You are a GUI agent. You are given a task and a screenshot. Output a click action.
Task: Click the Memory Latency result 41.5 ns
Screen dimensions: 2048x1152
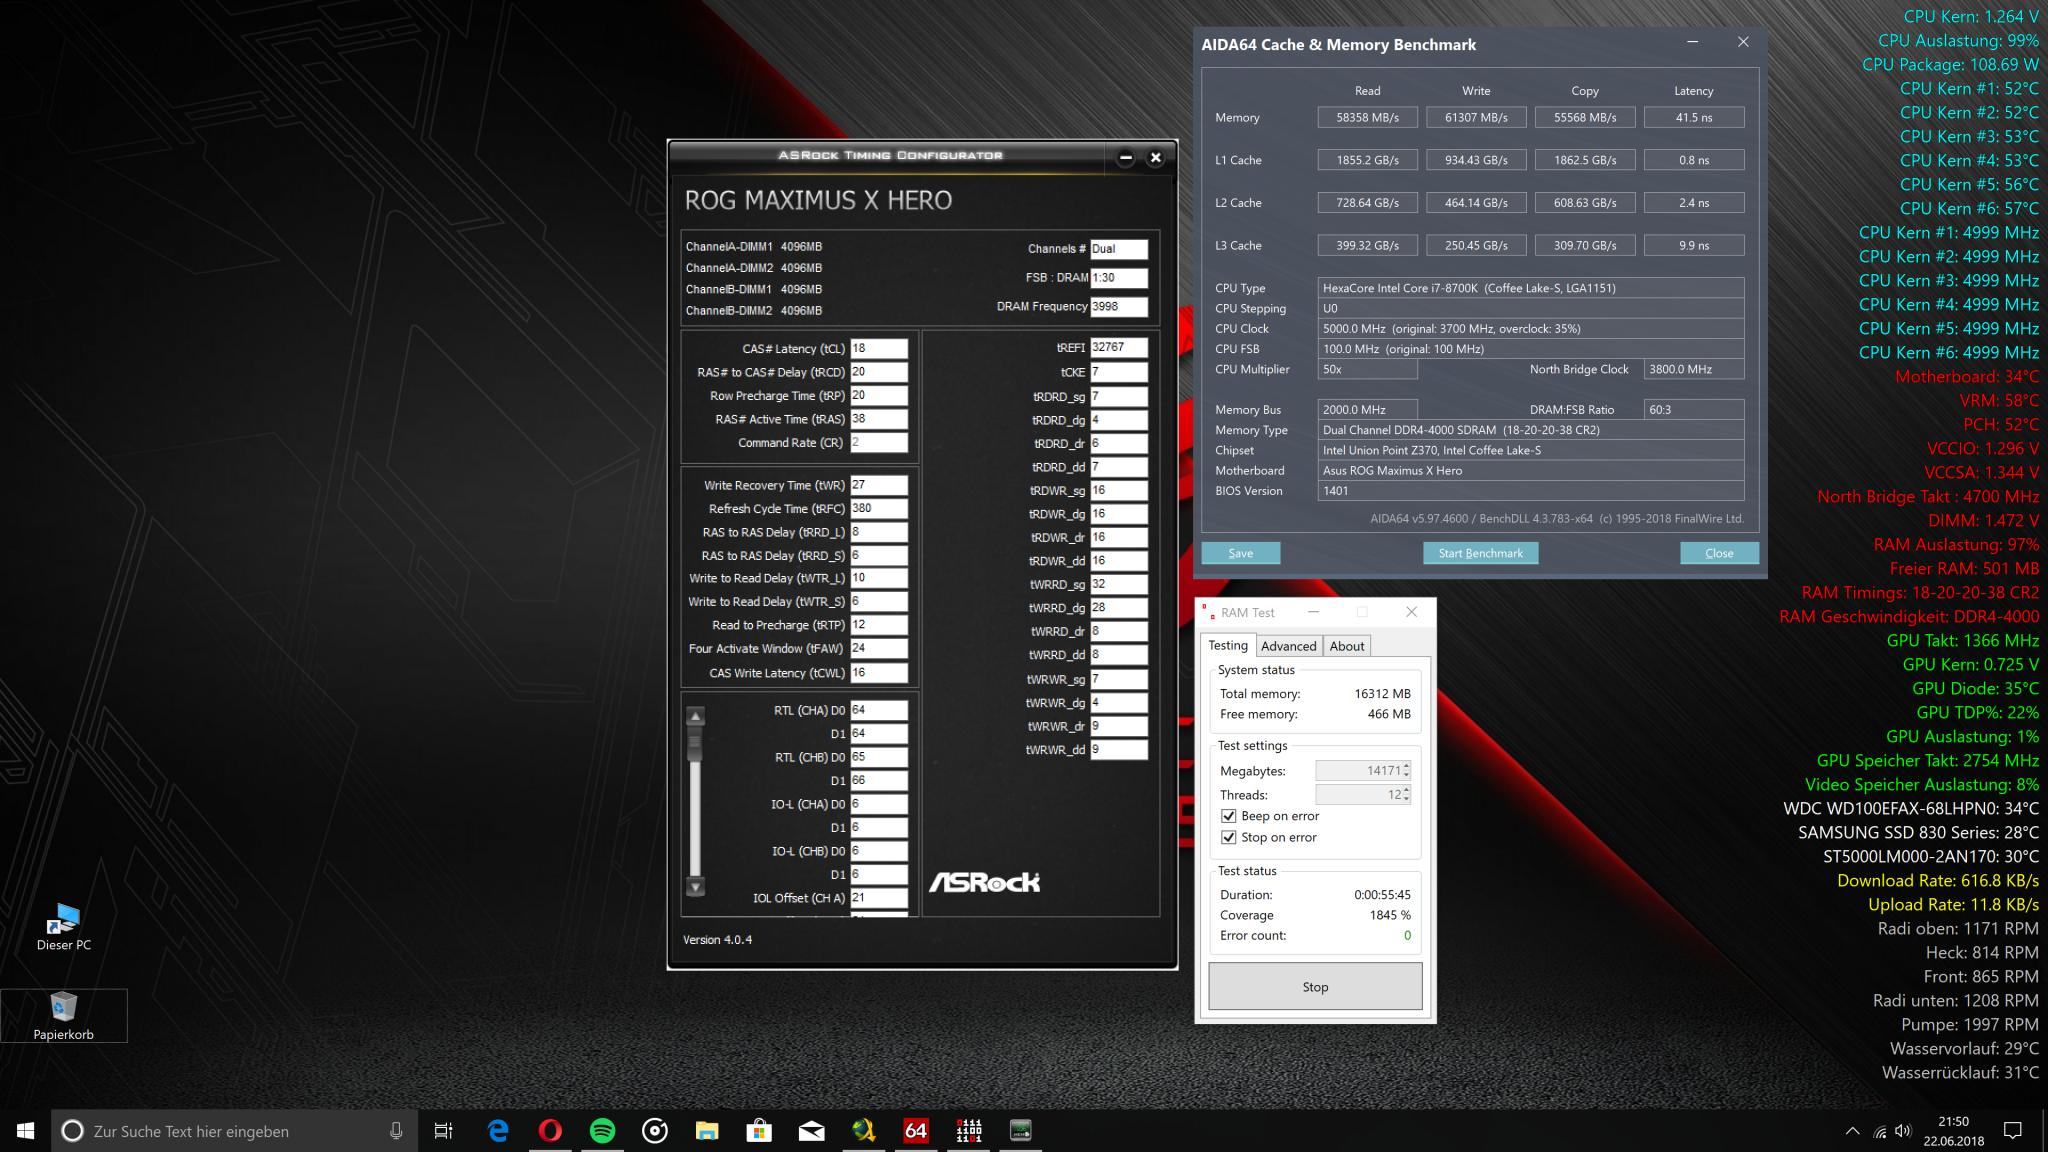click(x=1694, y=117)
